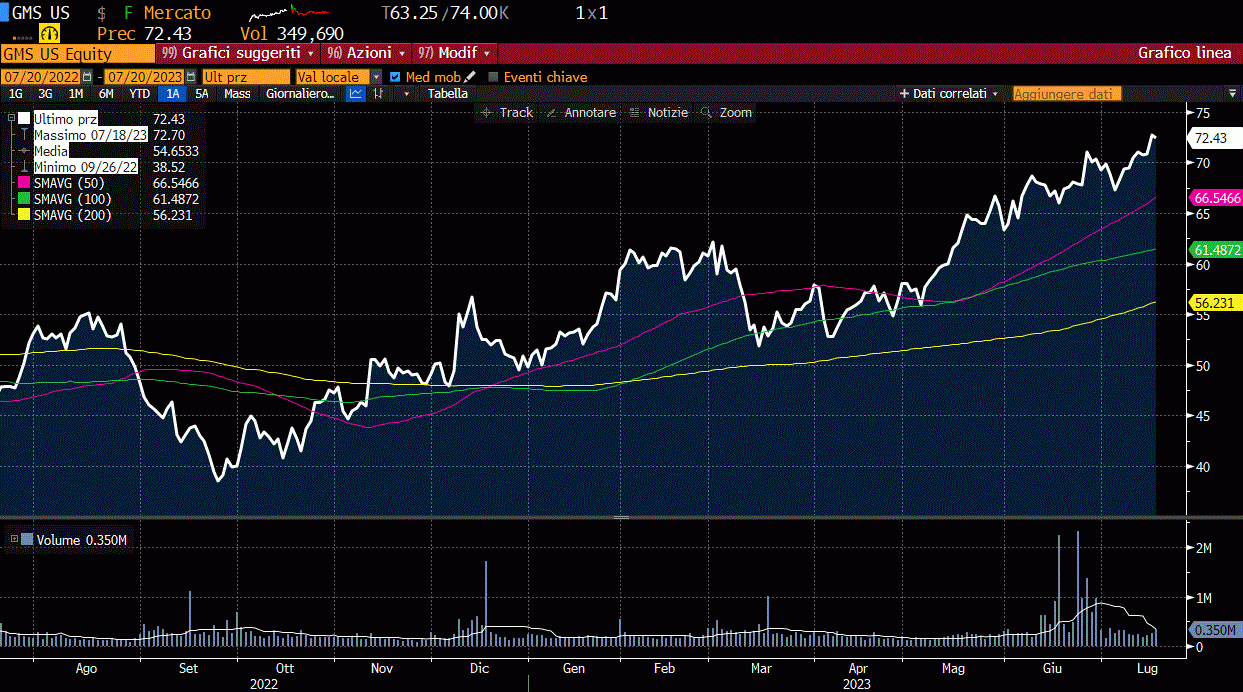Expand the Dati correlati dropdown

click(x=995, y=94)
